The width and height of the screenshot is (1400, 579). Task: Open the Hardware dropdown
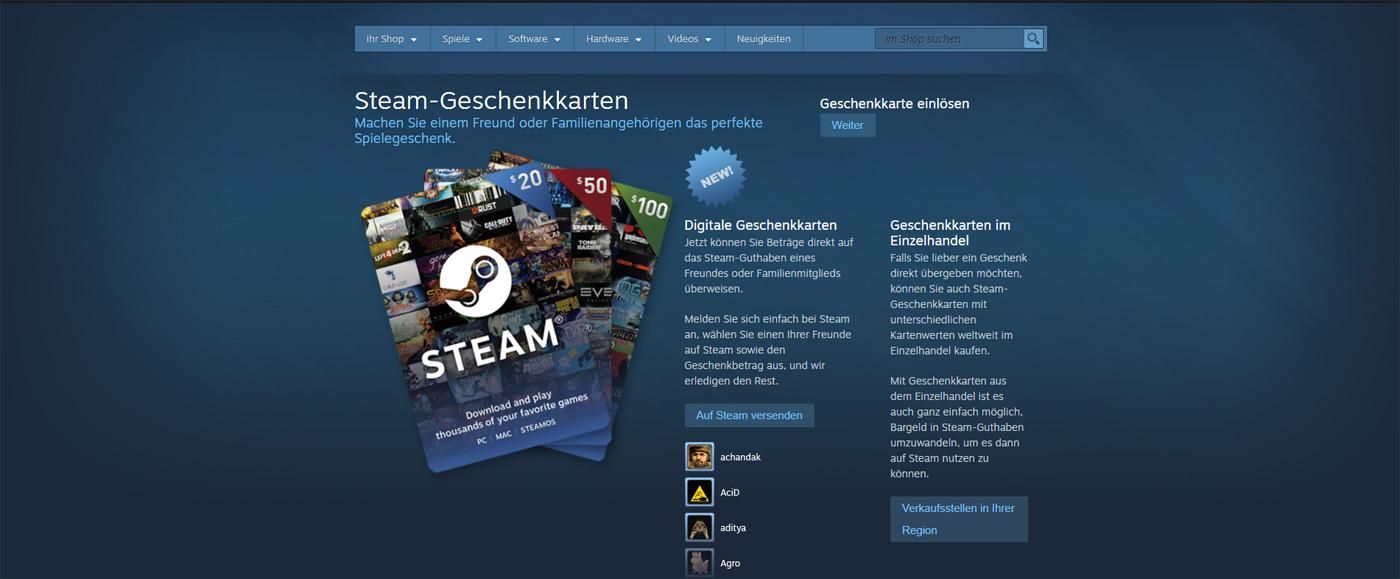pyautogui.click(x=614, y=39)
